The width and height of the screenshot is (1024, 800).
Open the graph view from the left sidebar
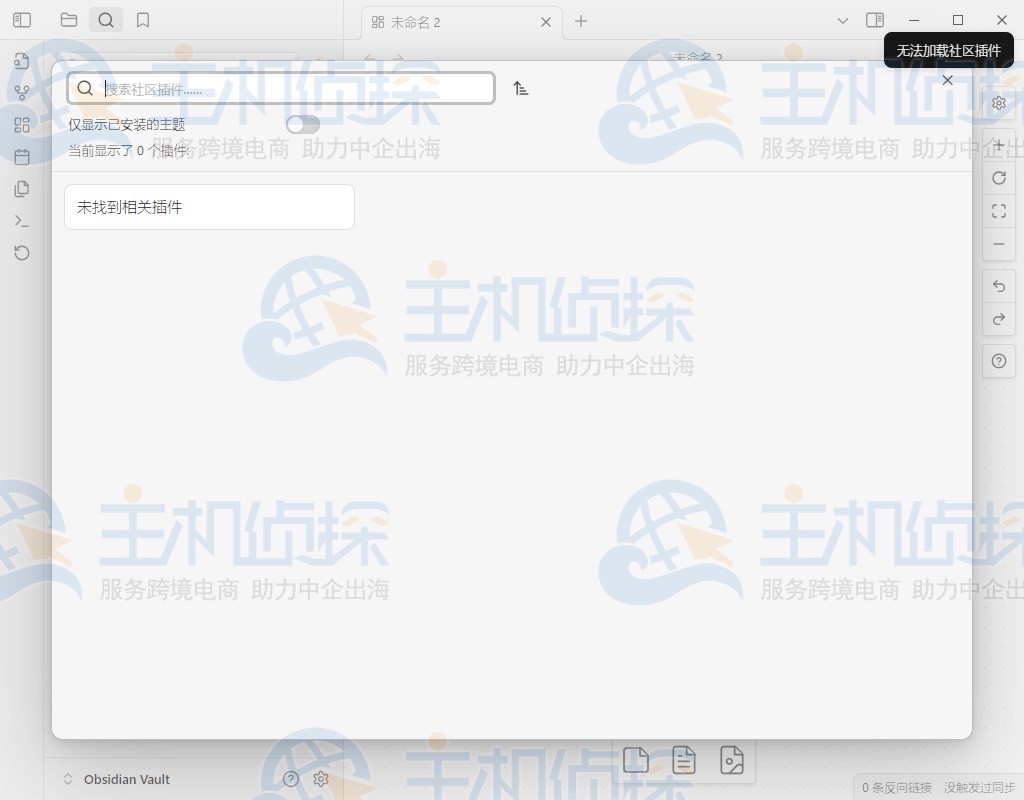[x=21, y=92]
